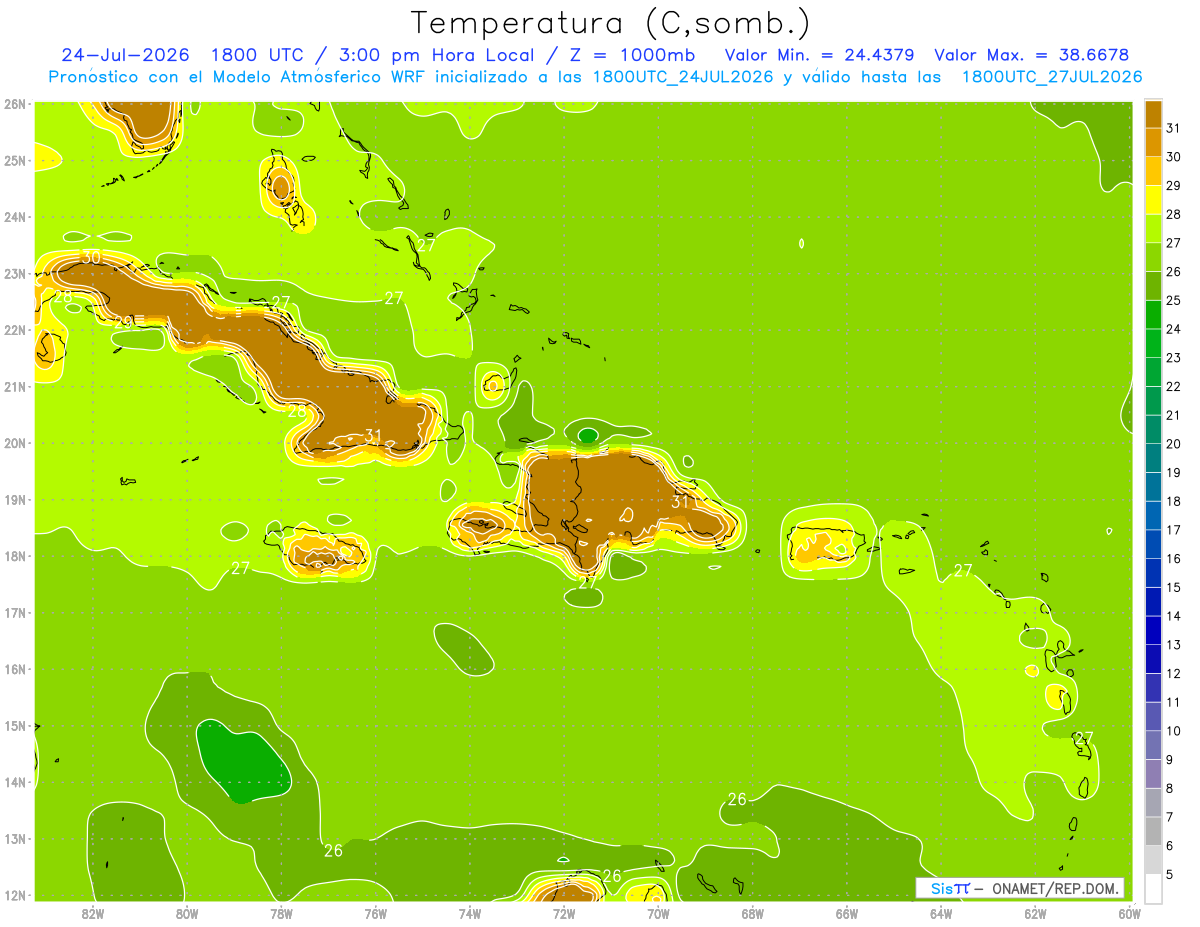Click the "13N" latitude axis label
Image resolution: width=1200 pixels, height=927 pixels.
[x=15, y=839]
